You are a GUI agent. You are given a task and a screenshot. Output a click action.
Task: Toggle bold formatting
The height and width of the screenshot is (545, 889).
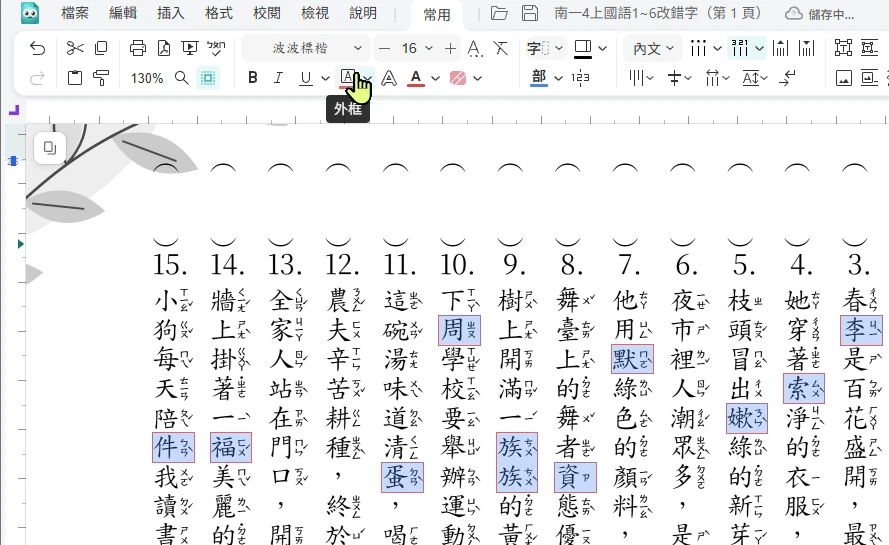tap(253, 78)
